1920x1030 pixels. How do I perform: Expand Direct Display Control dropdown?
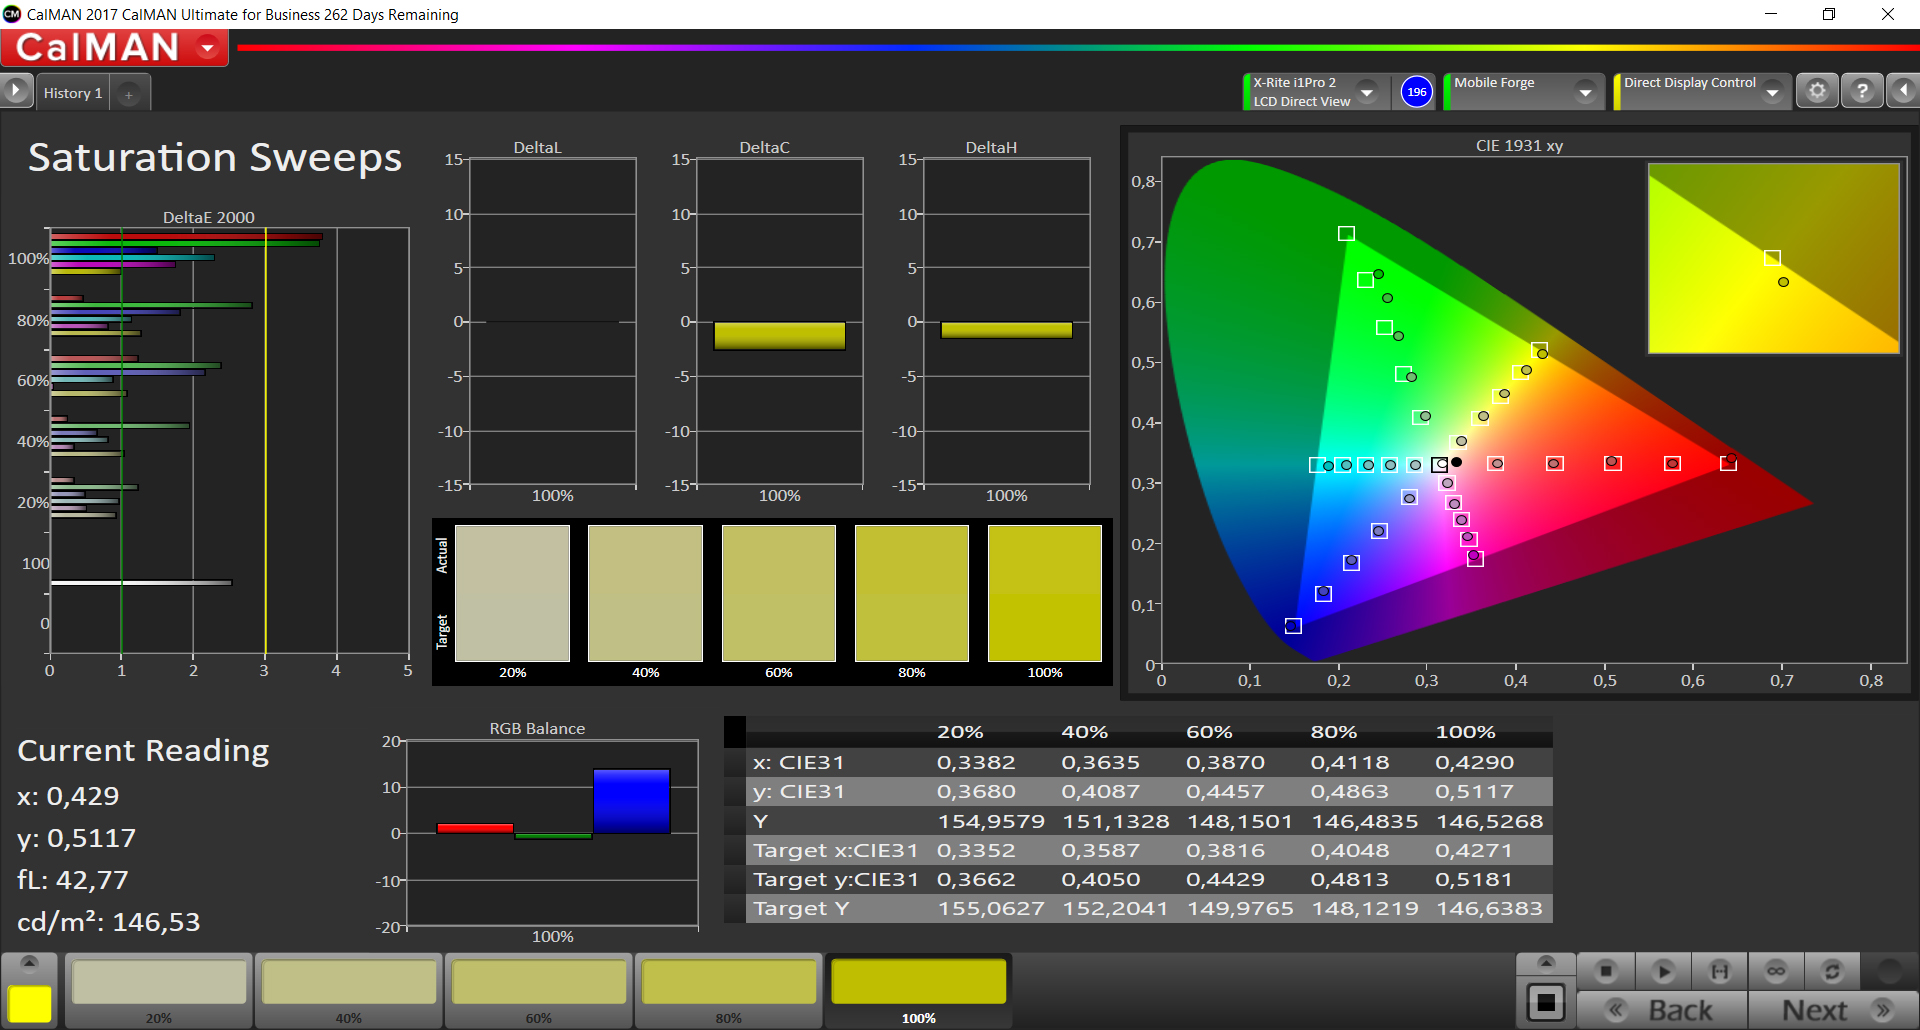[x=1773, y=92]
